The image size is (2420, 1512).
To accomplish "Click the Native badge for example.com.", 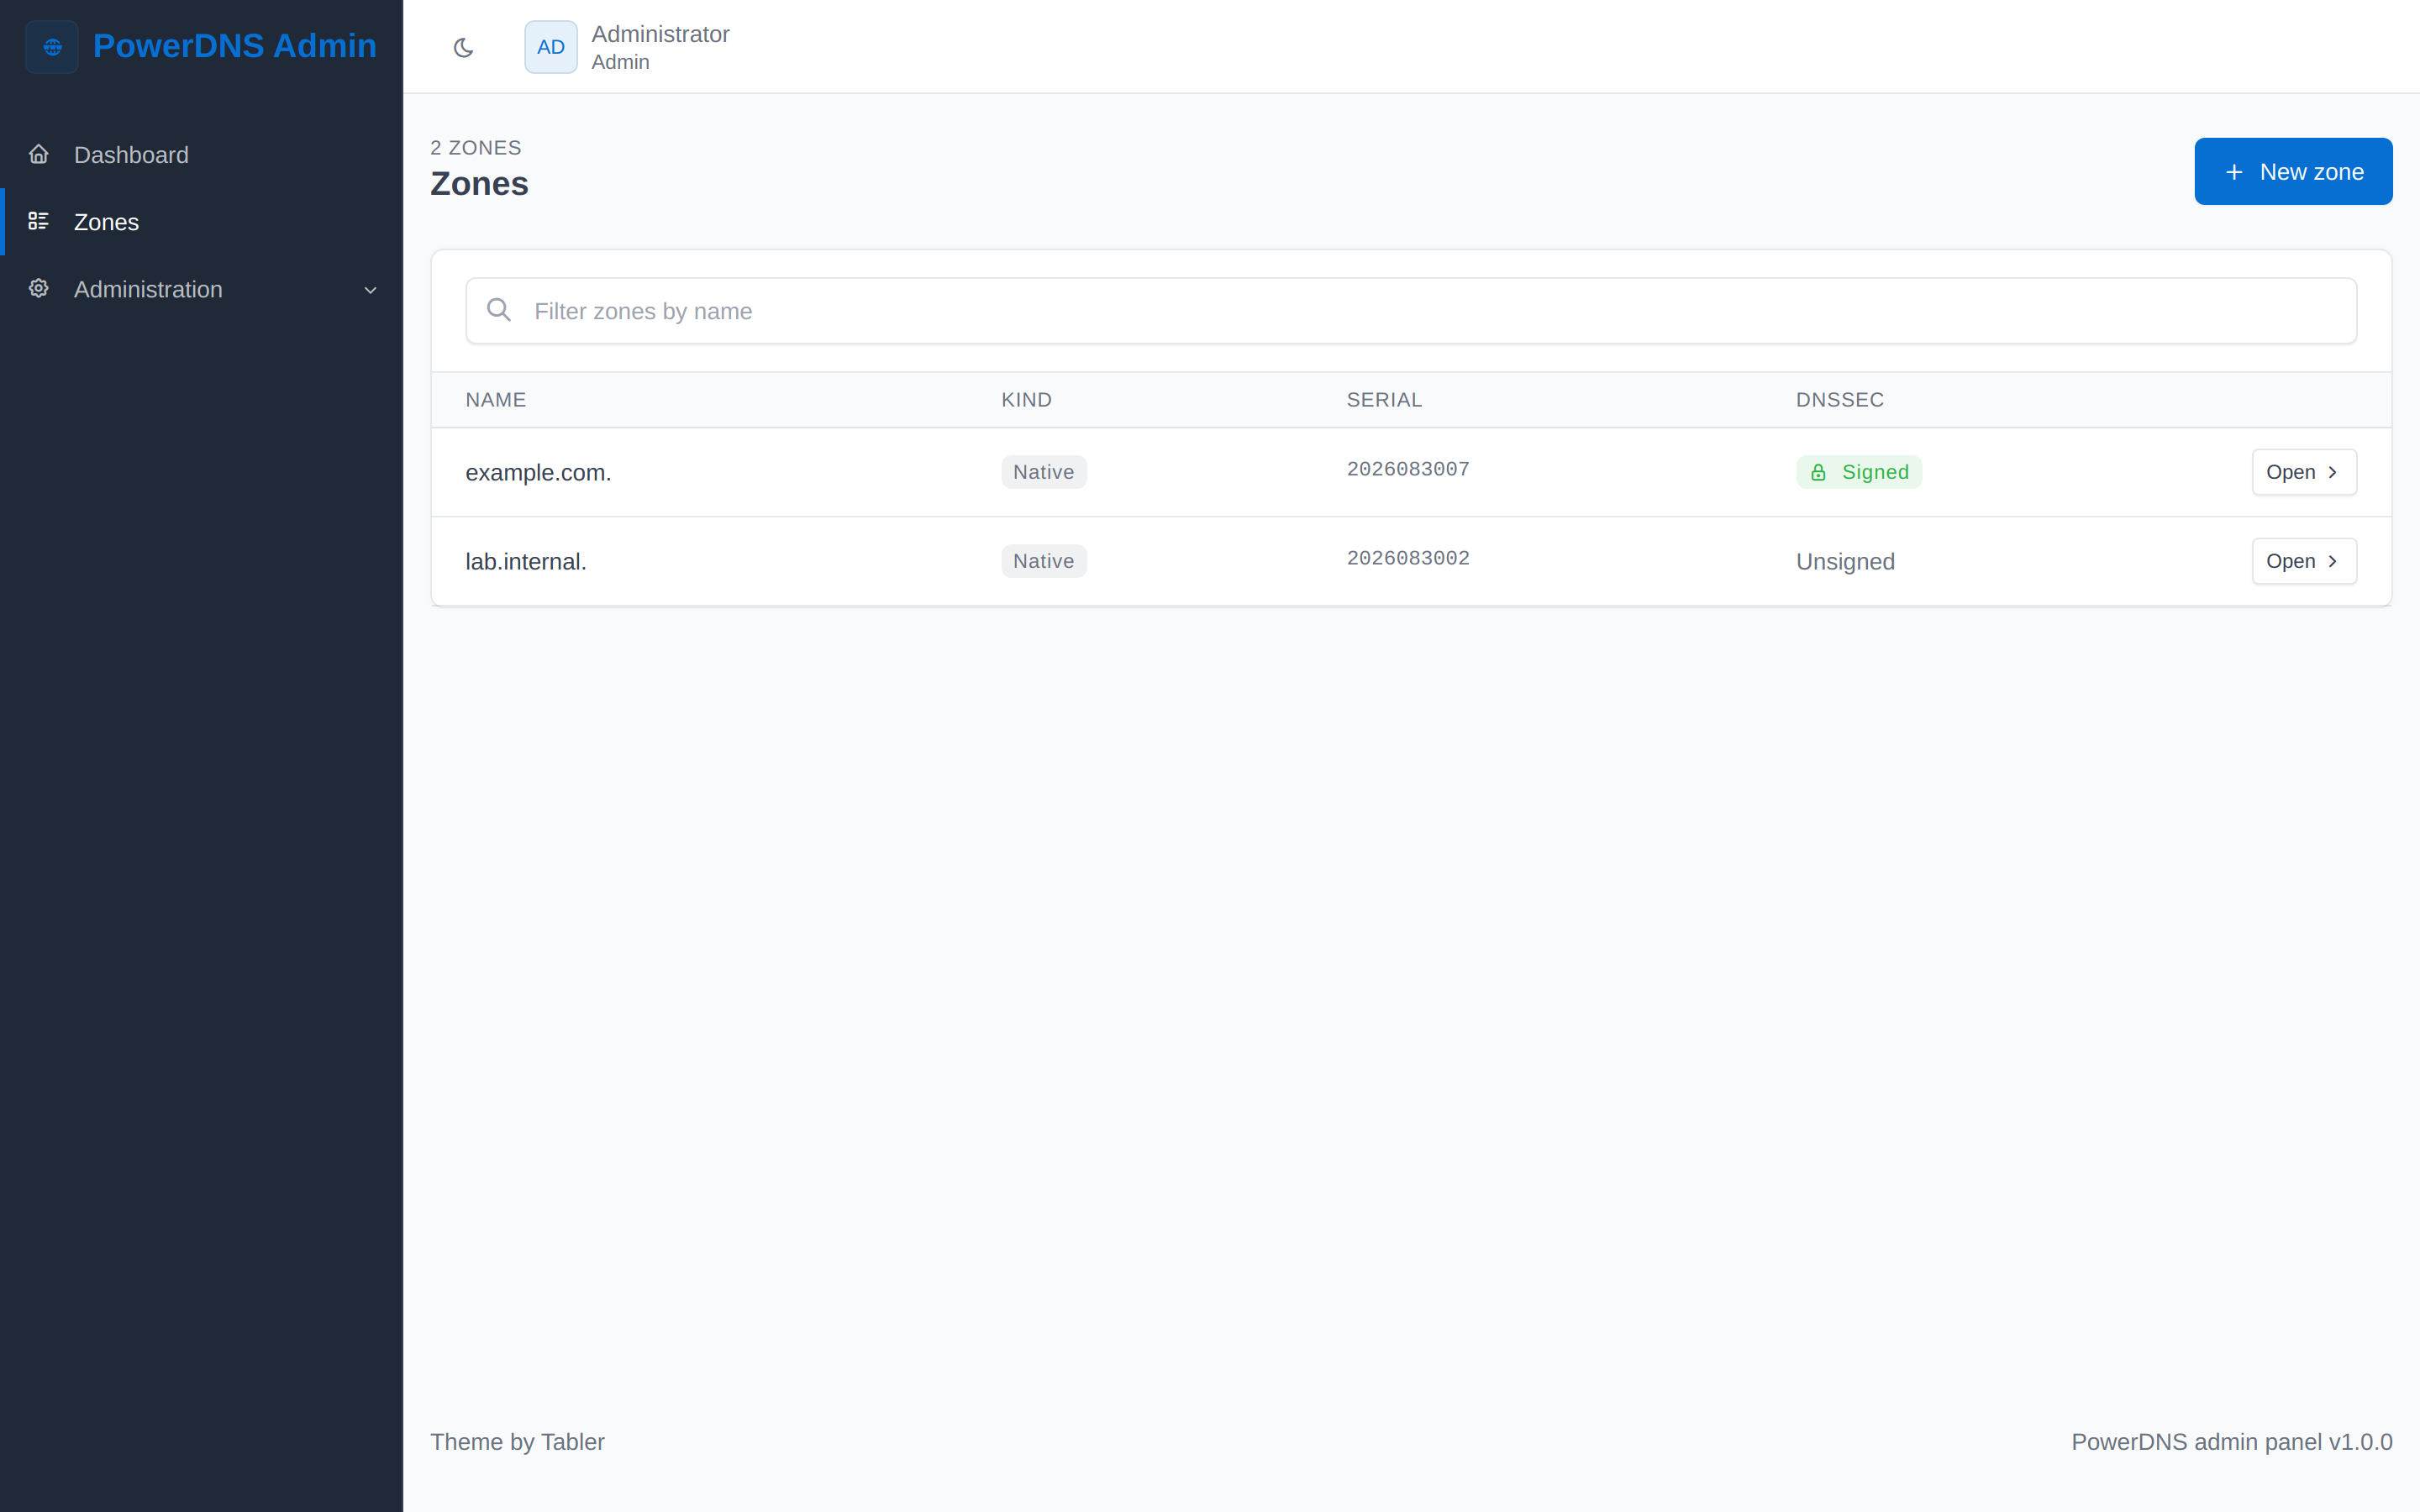I will point(1043,472).
